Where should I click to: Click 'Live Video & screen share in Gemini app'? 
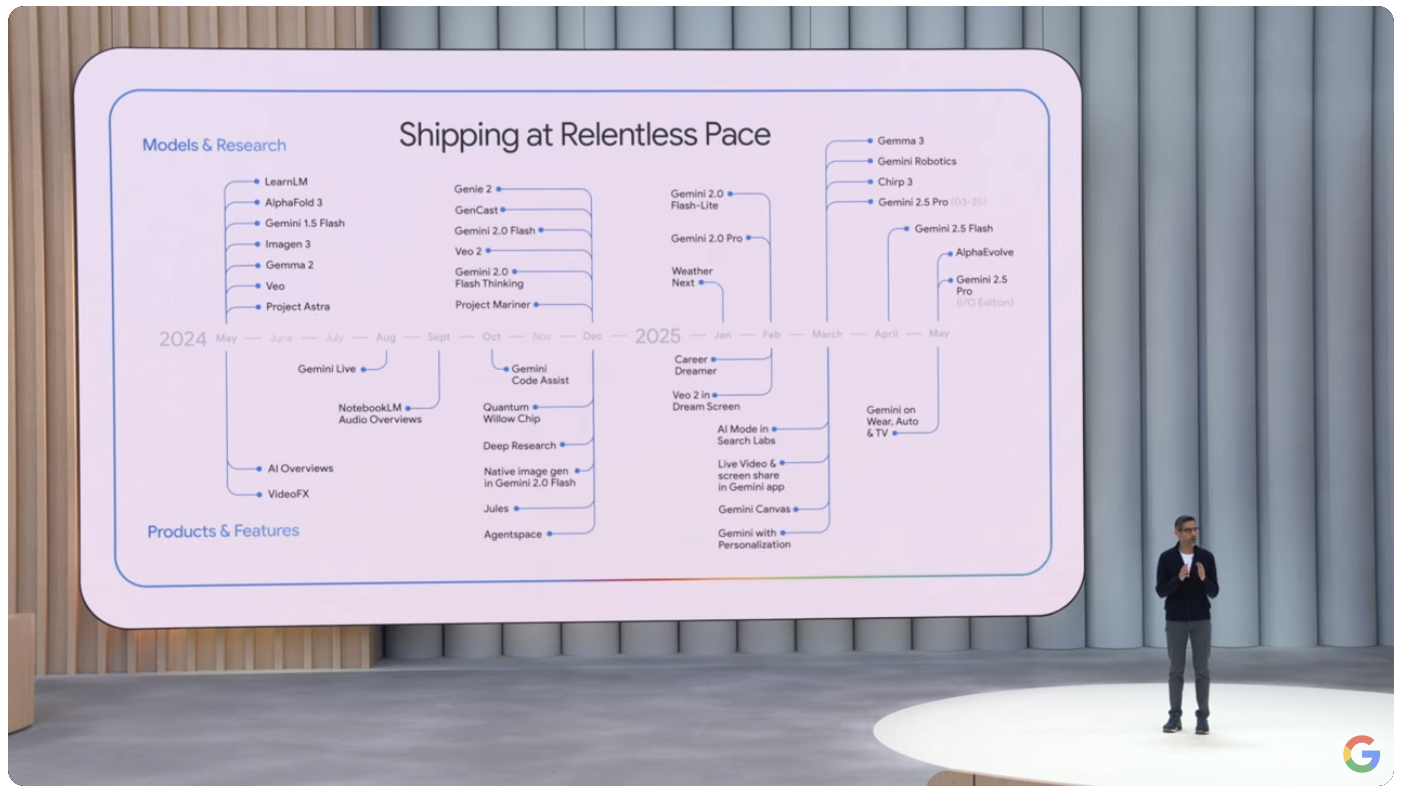tap(751, 476)
